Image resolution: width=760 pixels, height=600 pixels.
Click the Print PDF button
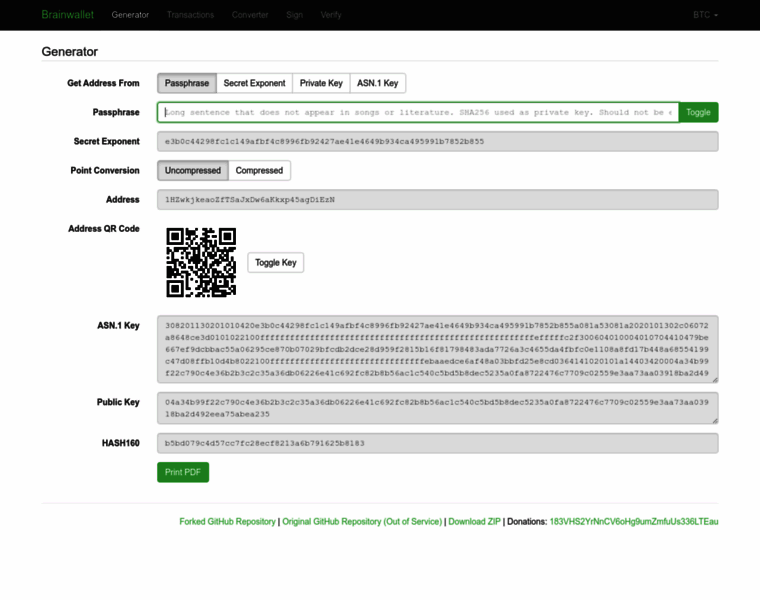183,472
